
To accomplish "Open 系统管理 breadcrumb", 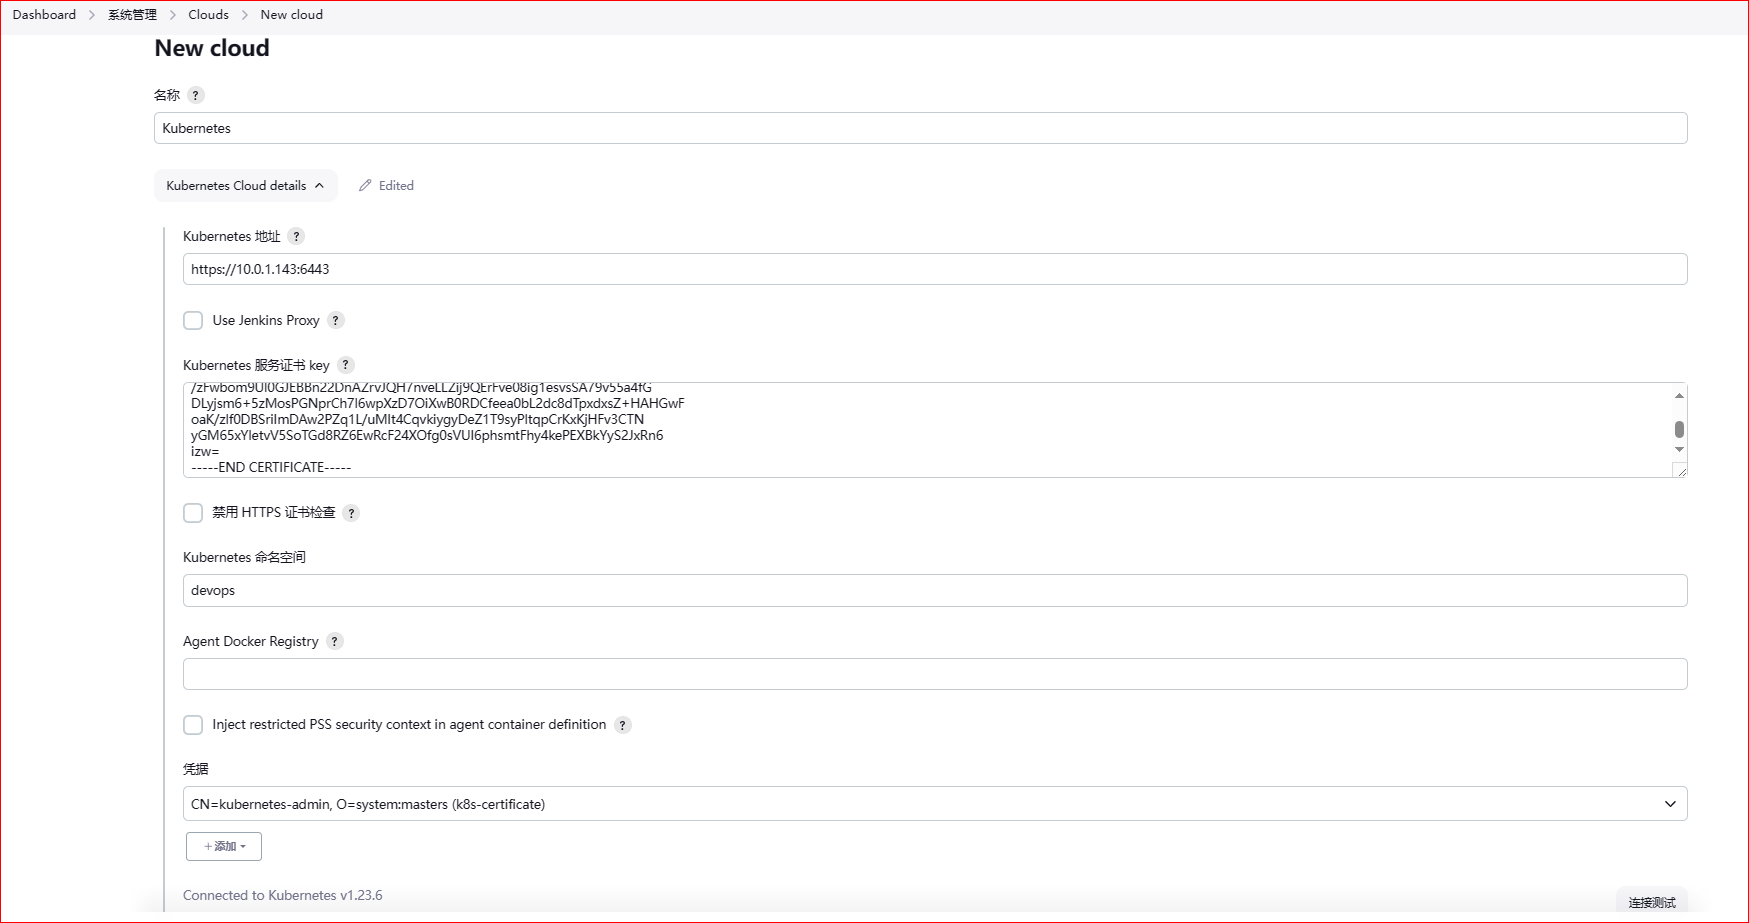I will pyautogui.click(x=132, y=15).
